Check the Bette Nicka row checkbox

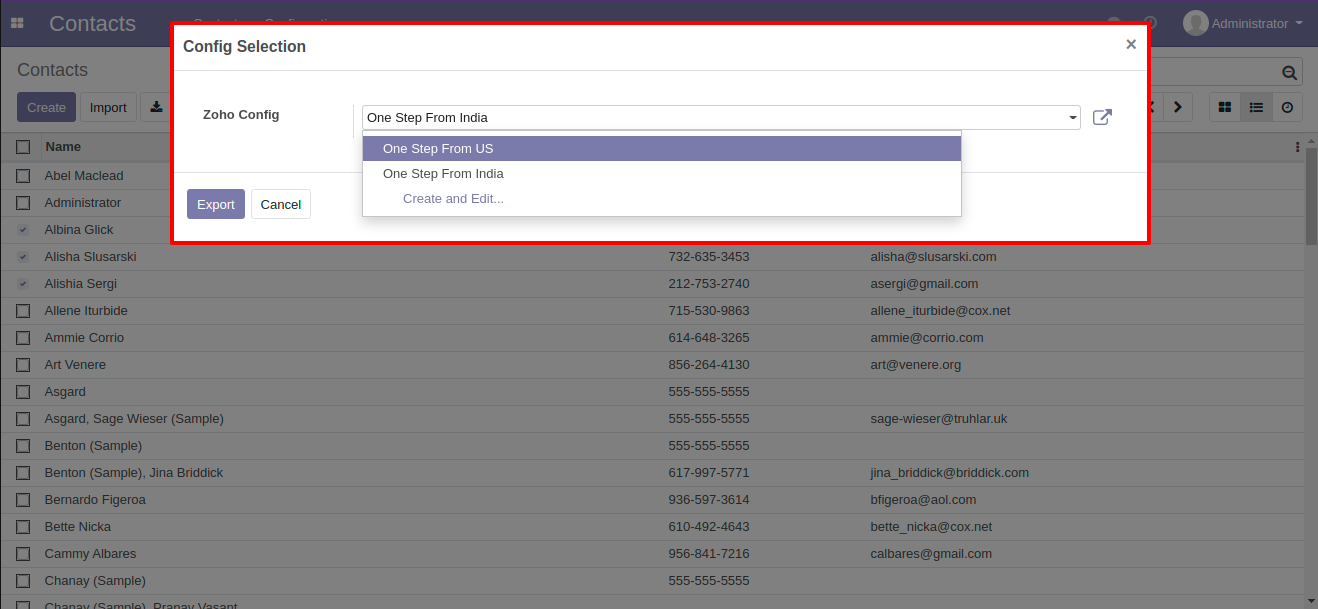(23, 527)
